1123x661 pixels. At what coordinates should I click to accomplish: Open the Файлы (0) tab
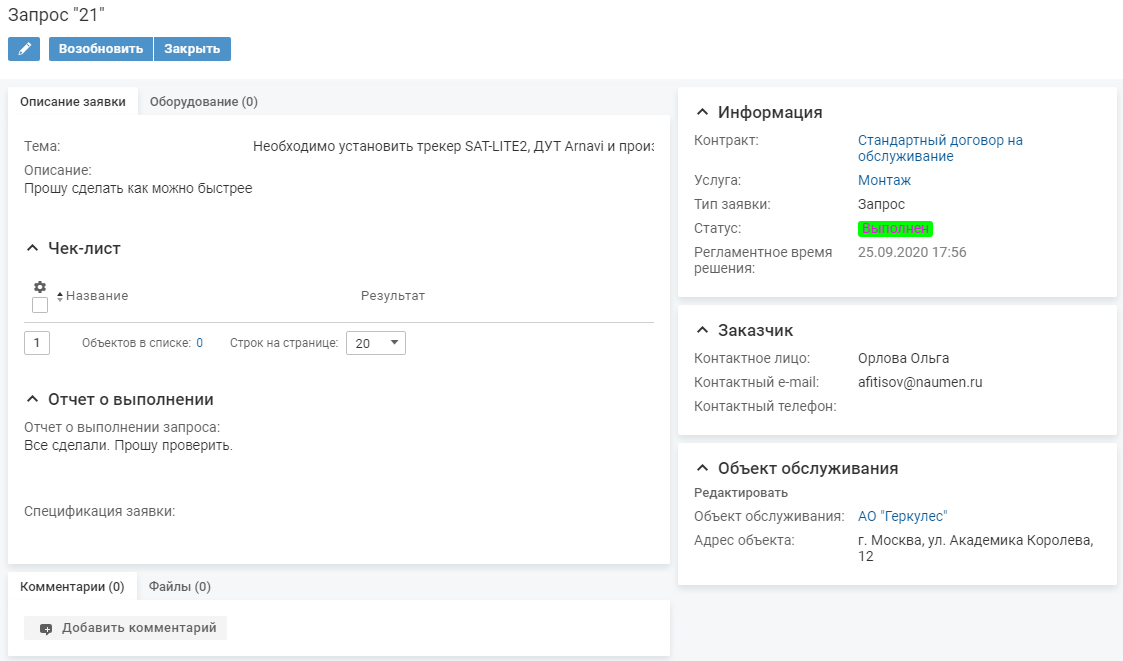point(180,587)
